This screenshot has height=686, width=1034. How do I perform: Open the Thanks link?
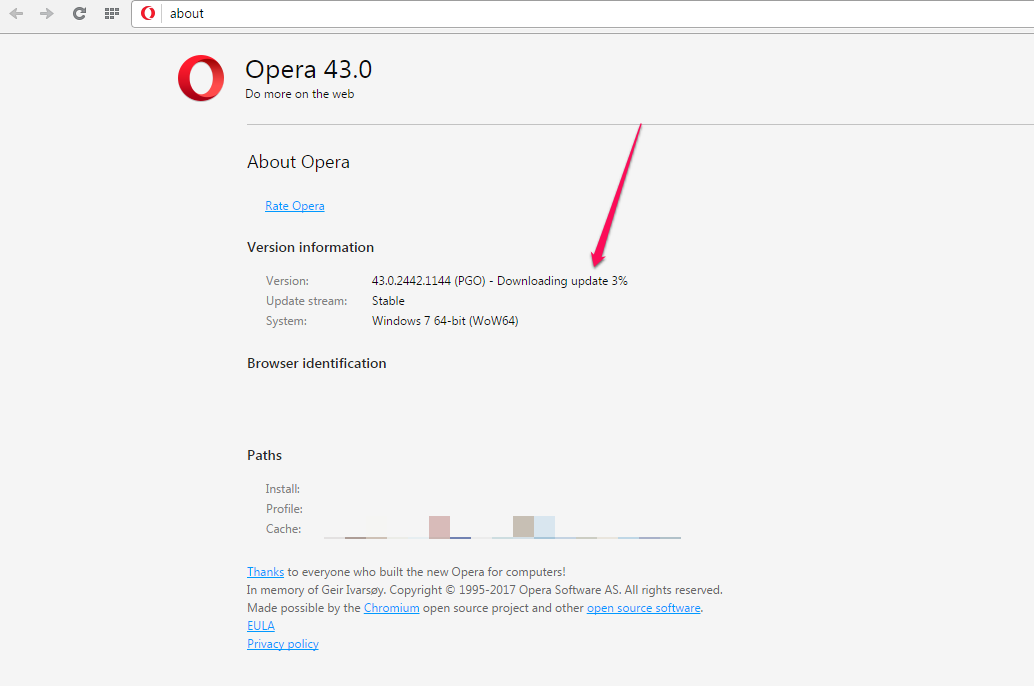pos(265,572)
